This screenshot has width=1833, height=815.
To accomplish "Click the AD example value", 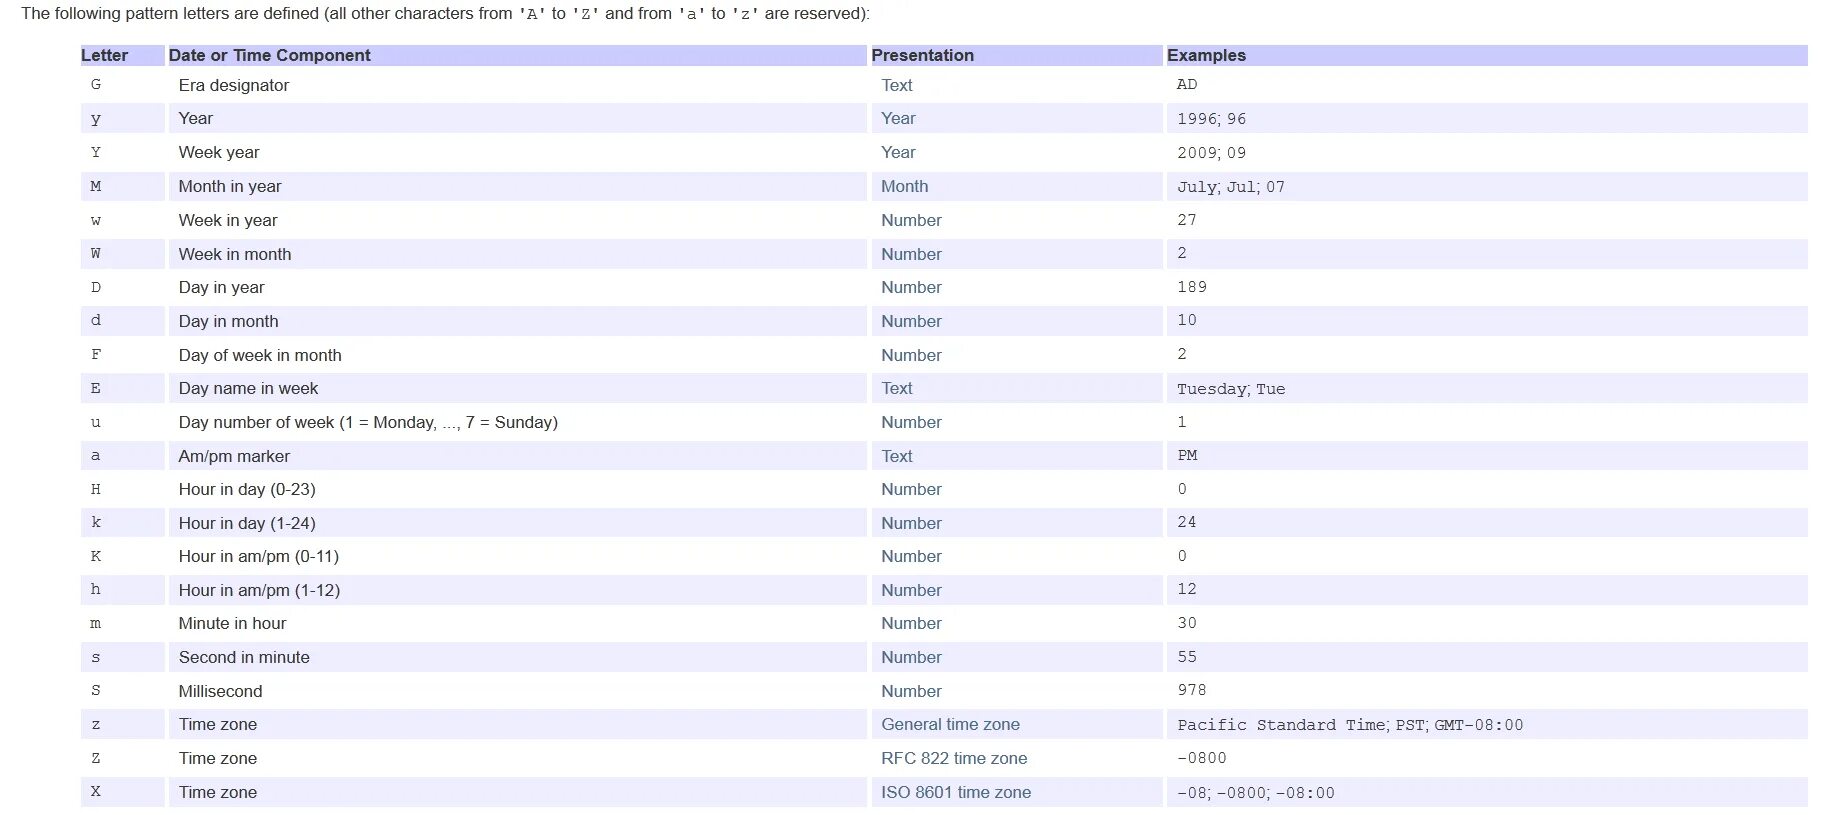I will (x=1187, y=85).
